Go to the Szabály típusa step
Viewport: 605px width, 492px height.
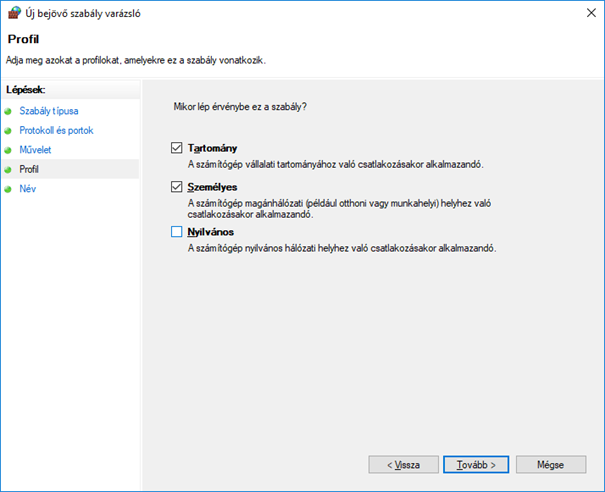tap(49, 111)
